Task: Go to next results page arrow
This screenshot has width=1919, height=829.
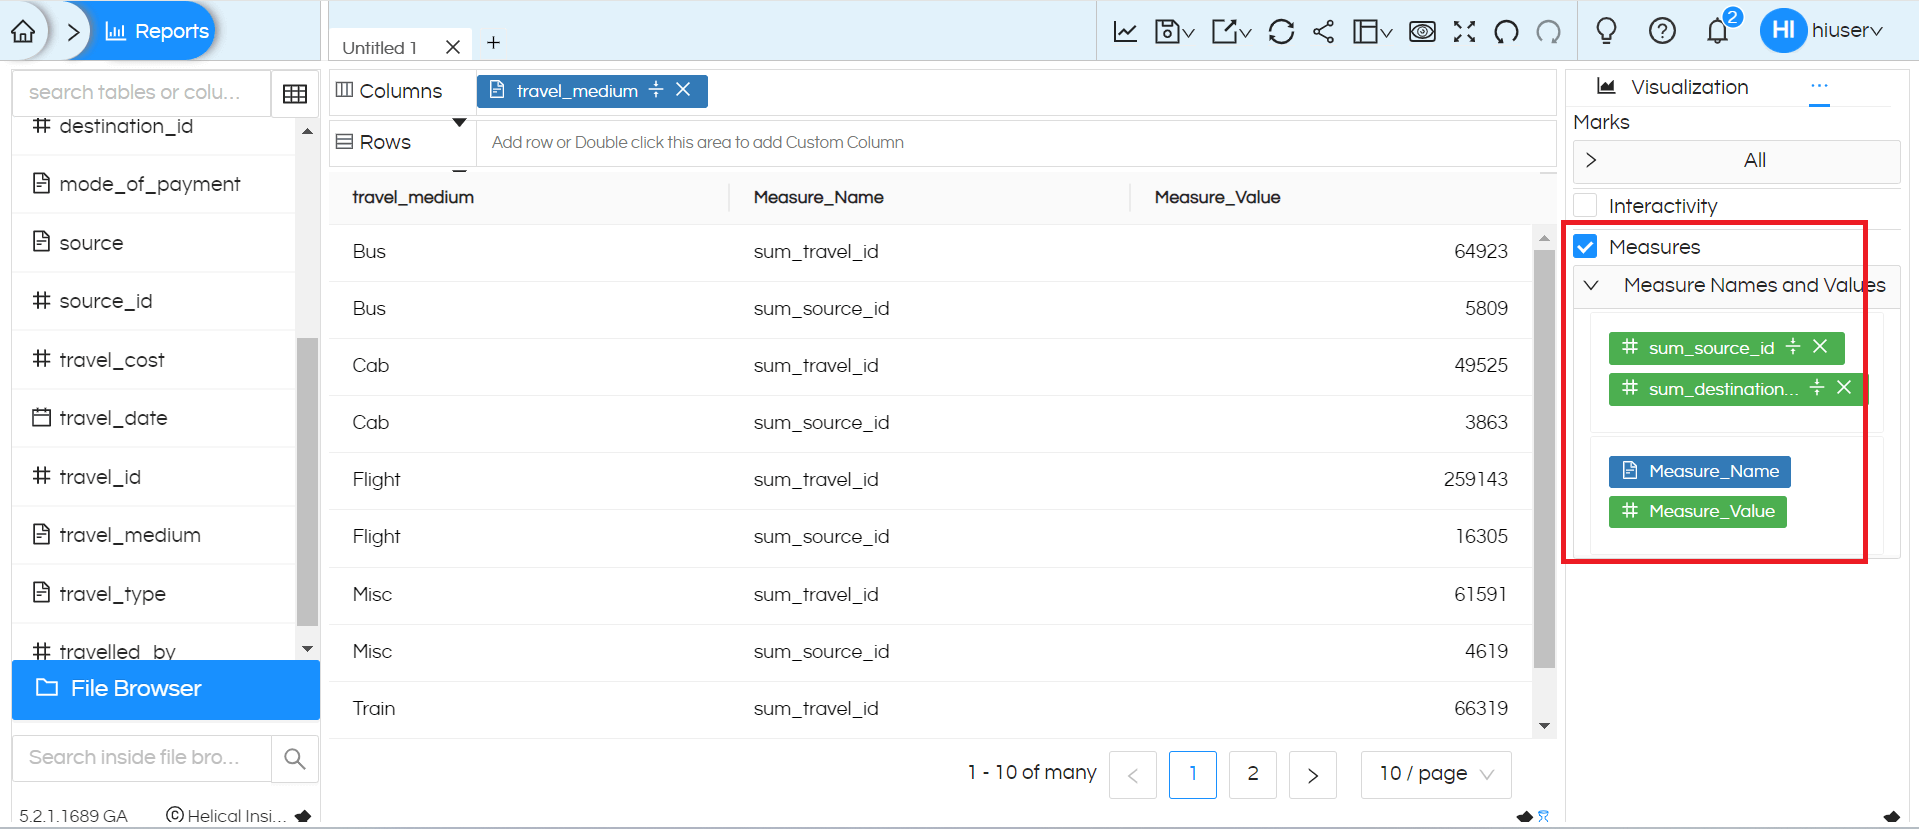Action: pos(1313,775)
